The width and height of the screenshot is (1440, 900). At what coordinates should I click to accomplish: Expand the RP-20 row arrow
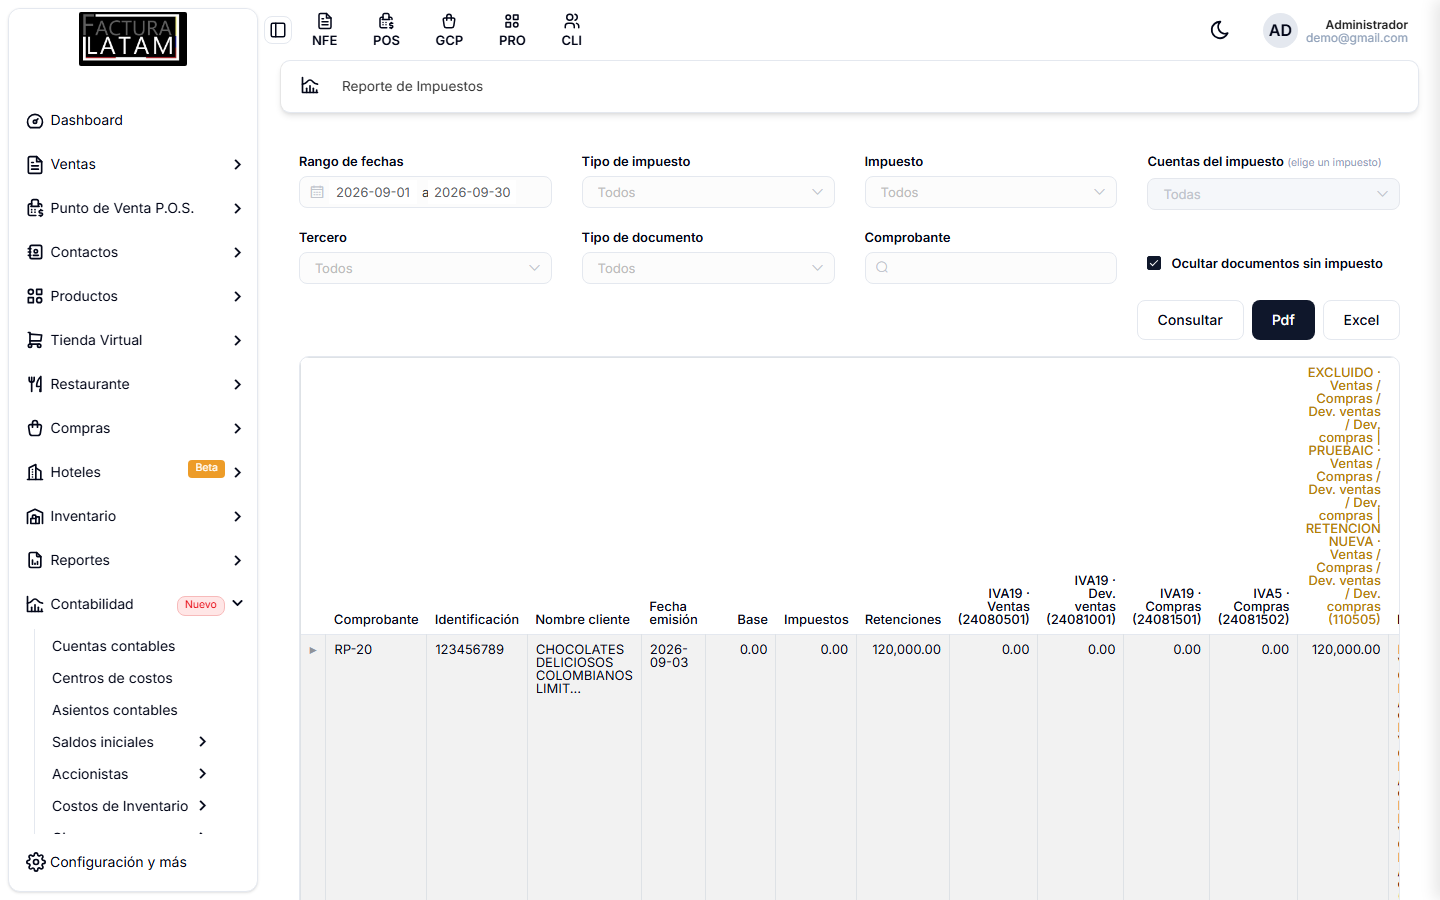313,650
